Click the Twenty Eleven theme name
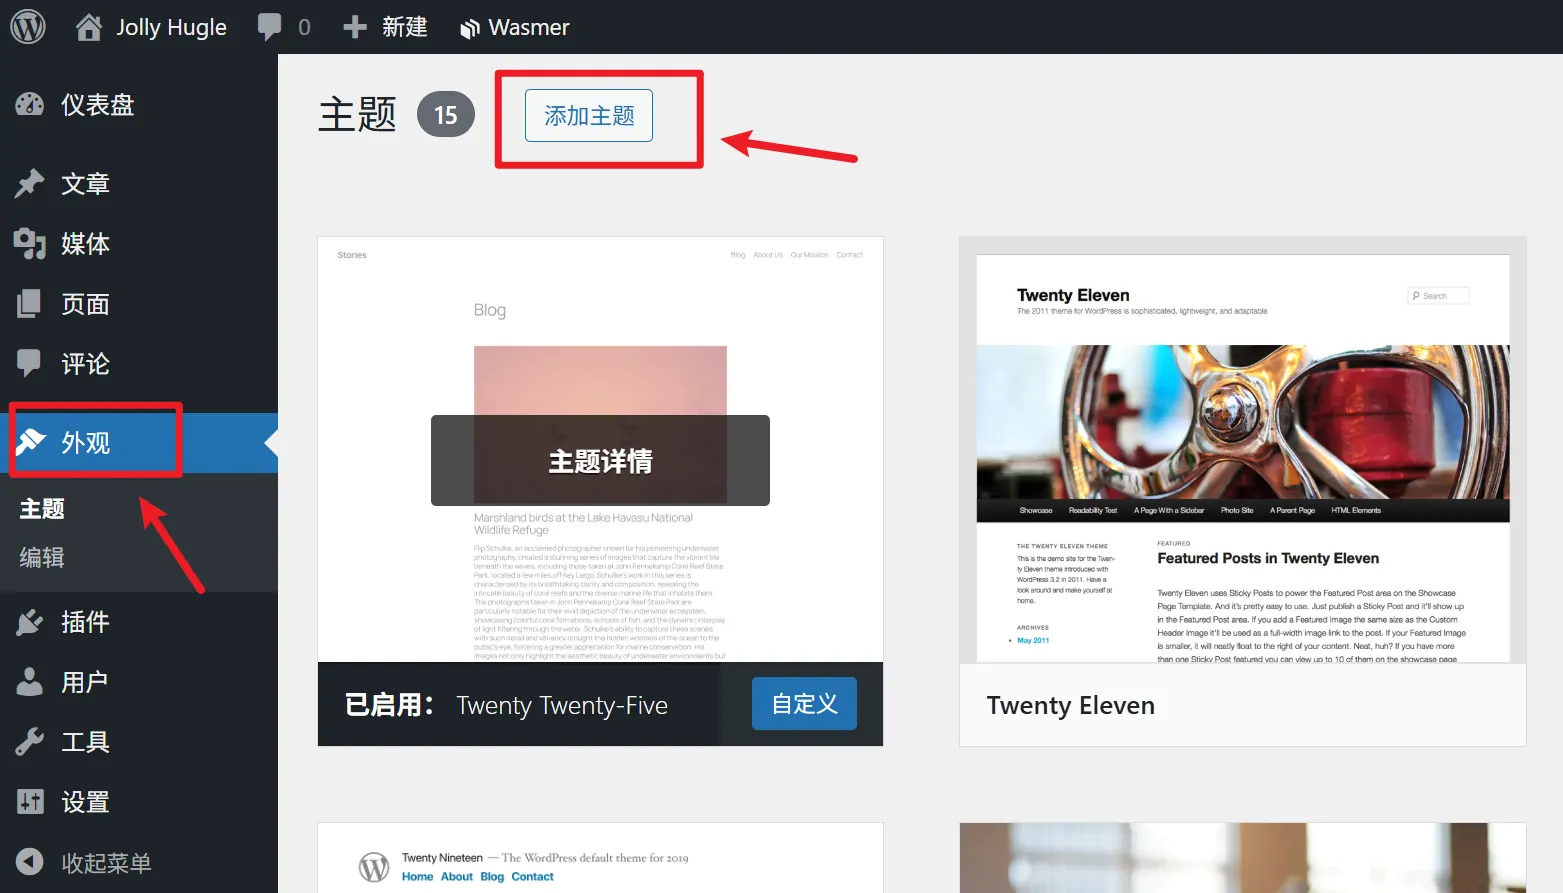The image size is (1563, 893). pyautogui.click(x=1070, y=705)
